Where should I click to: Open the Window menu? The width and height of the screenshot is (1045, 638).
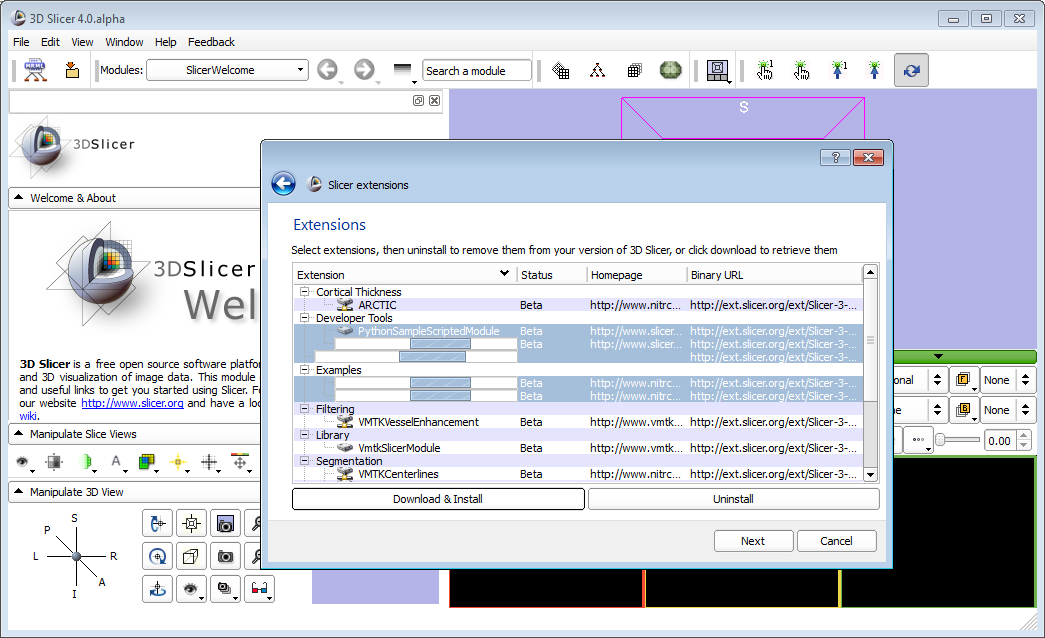pos(124,42)
